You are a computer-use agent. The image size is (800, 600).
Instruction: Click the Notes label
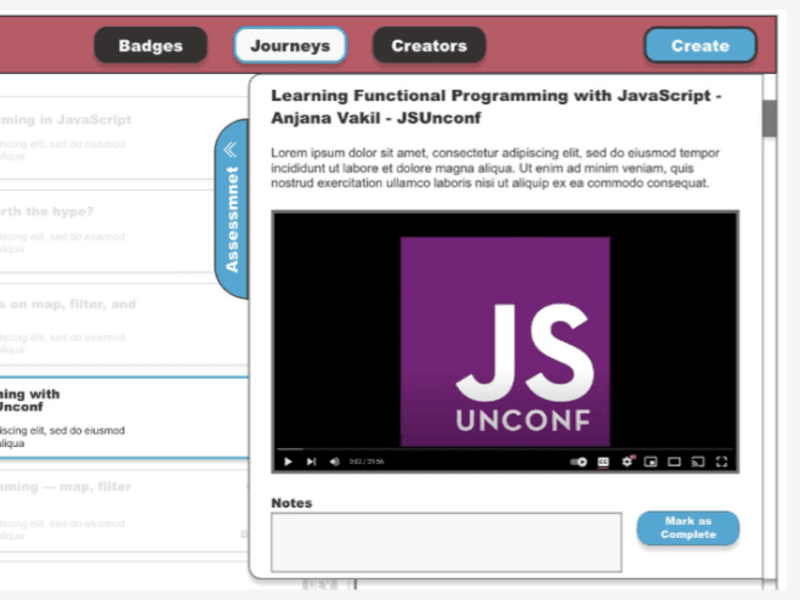(x=291, y=503)
